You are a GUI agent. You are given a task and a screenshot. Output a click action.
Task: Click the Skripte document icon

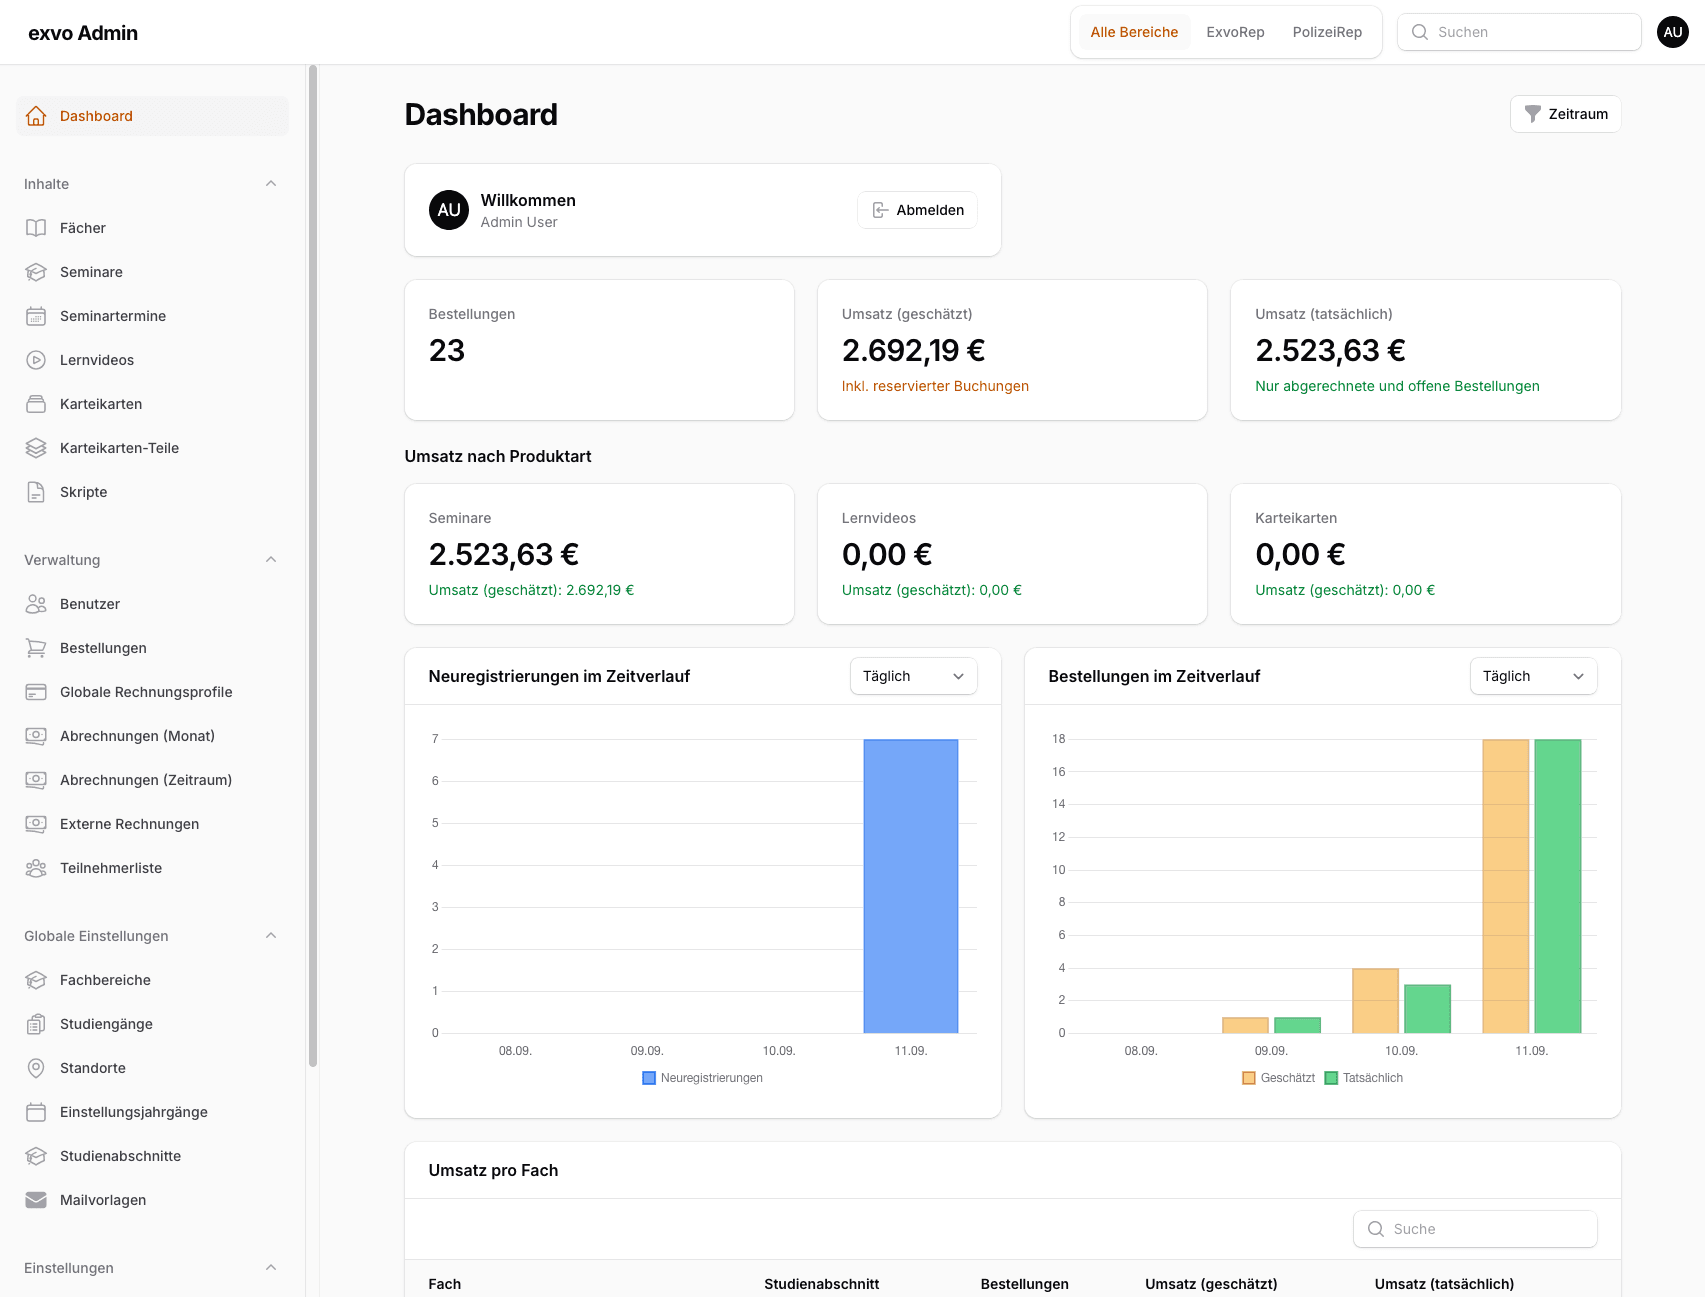36,492
